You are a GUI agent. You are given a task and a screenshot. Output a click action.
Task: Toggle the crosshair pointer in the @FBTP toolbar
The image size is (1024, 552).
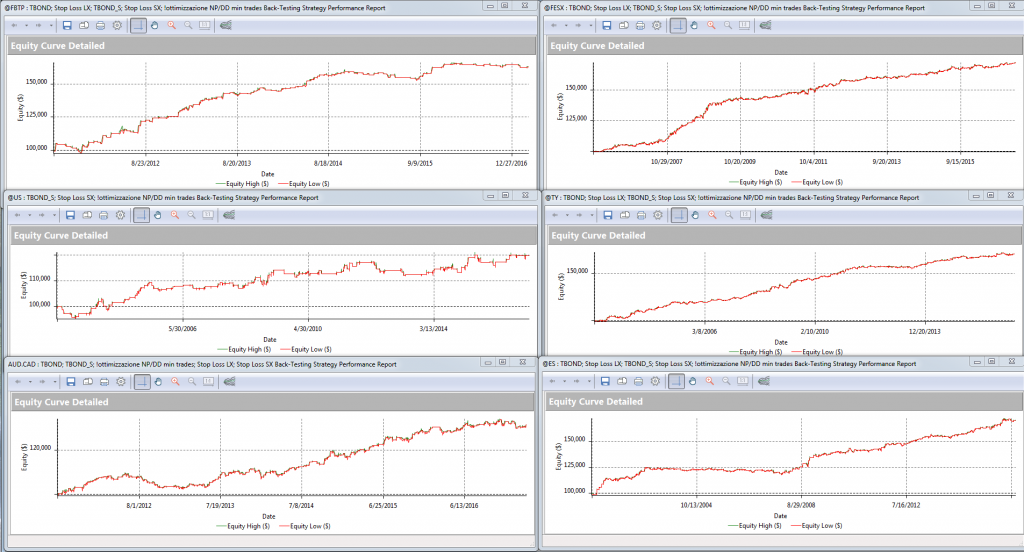[138, 25]
